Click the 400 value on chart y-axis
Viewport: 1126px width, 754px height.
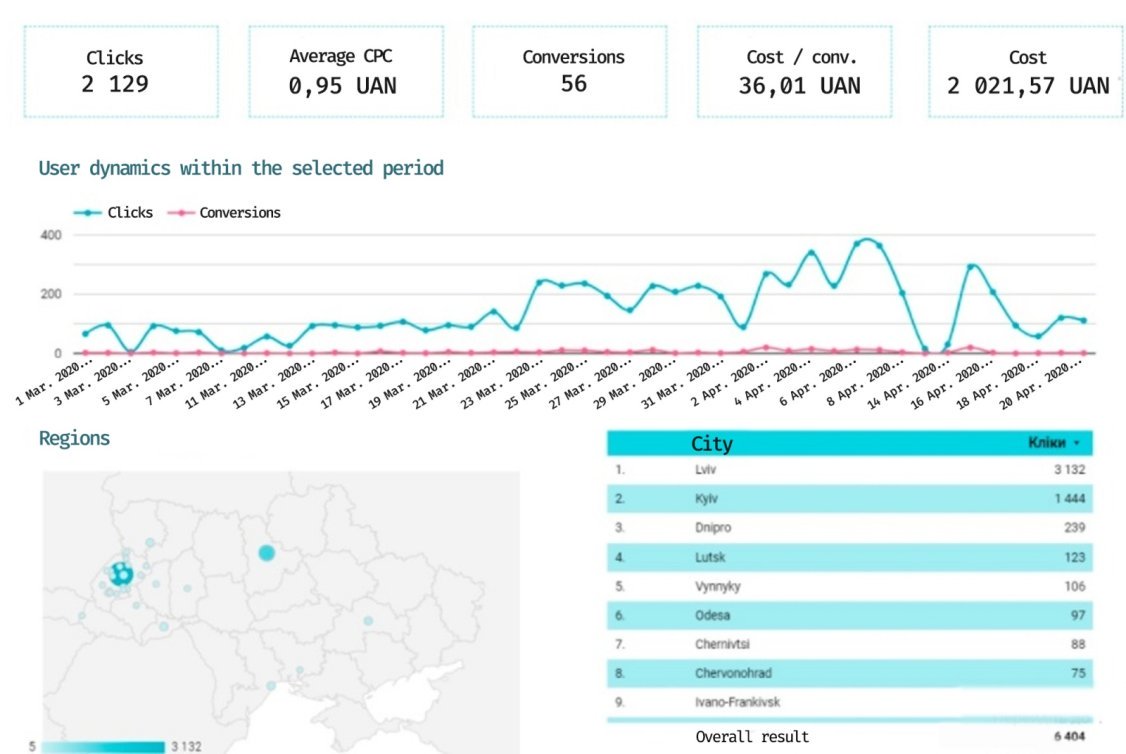[51, 235]
